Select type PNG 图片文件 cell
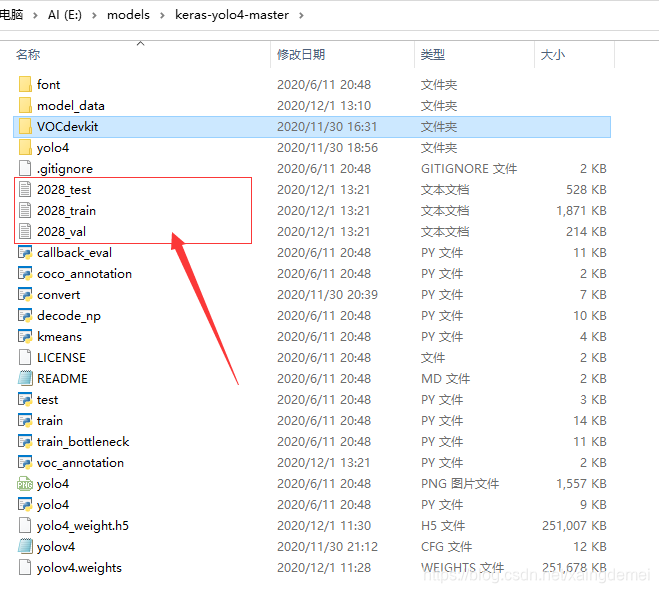659x593 pixels. point(460,484)
